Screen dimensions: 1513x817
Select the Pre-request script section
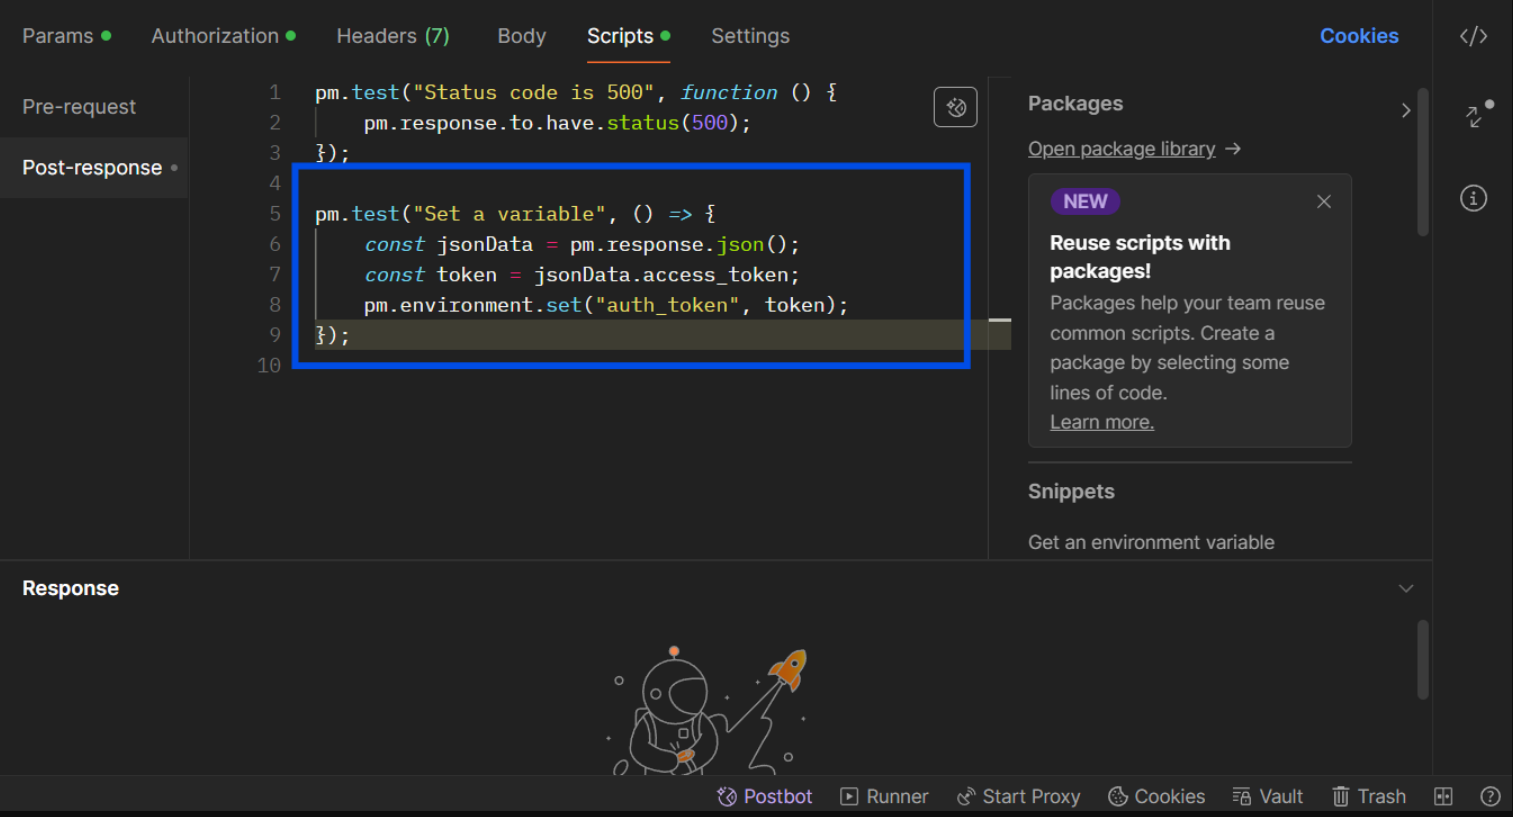tap(79, 107)
